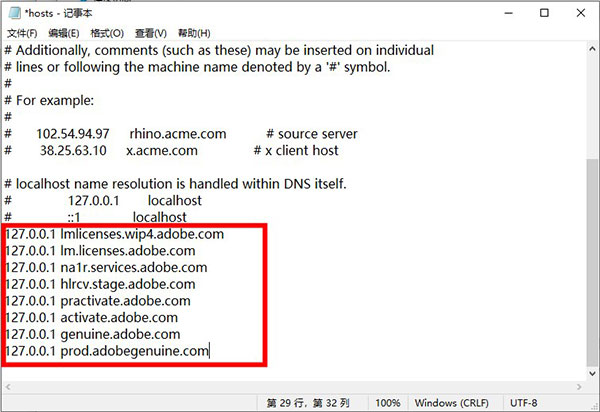Open the 帮助(H) menu

click(194, 33)
